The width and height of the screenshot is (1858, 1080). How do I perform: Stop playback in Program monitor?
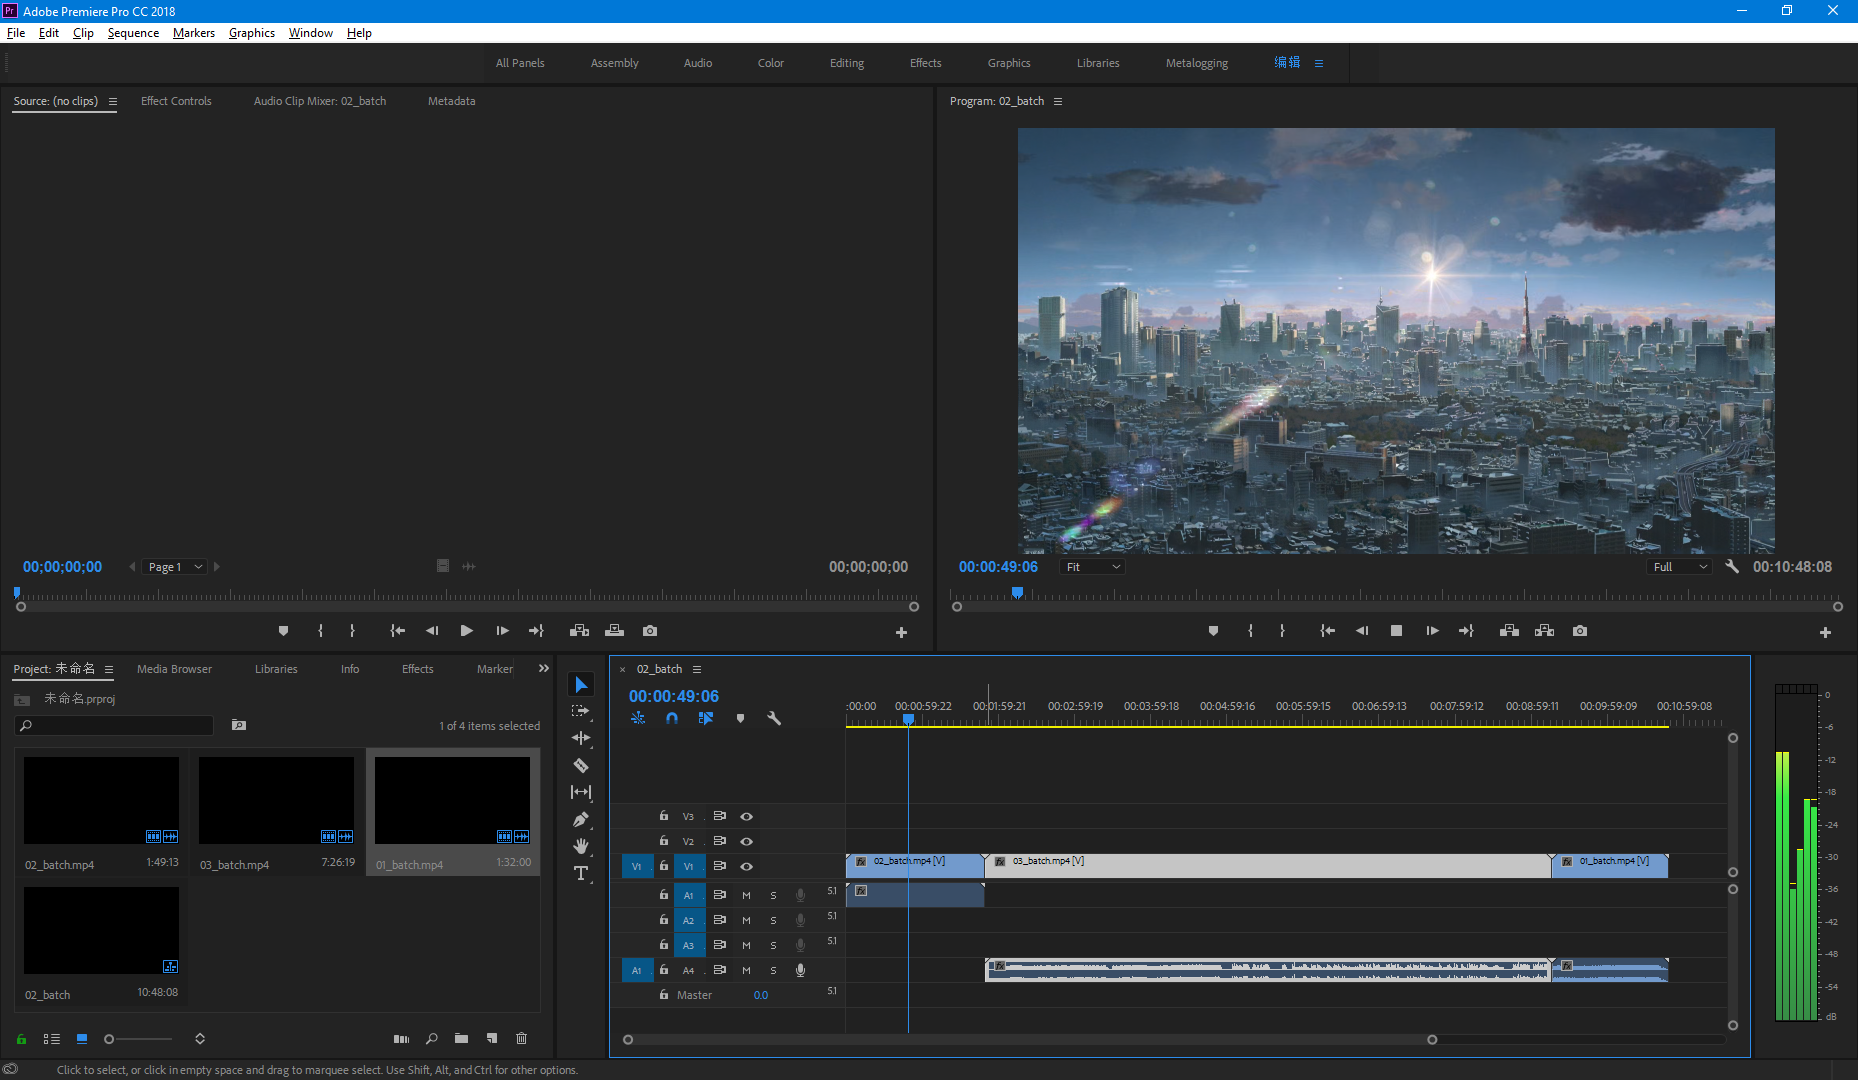(1397, 631)
